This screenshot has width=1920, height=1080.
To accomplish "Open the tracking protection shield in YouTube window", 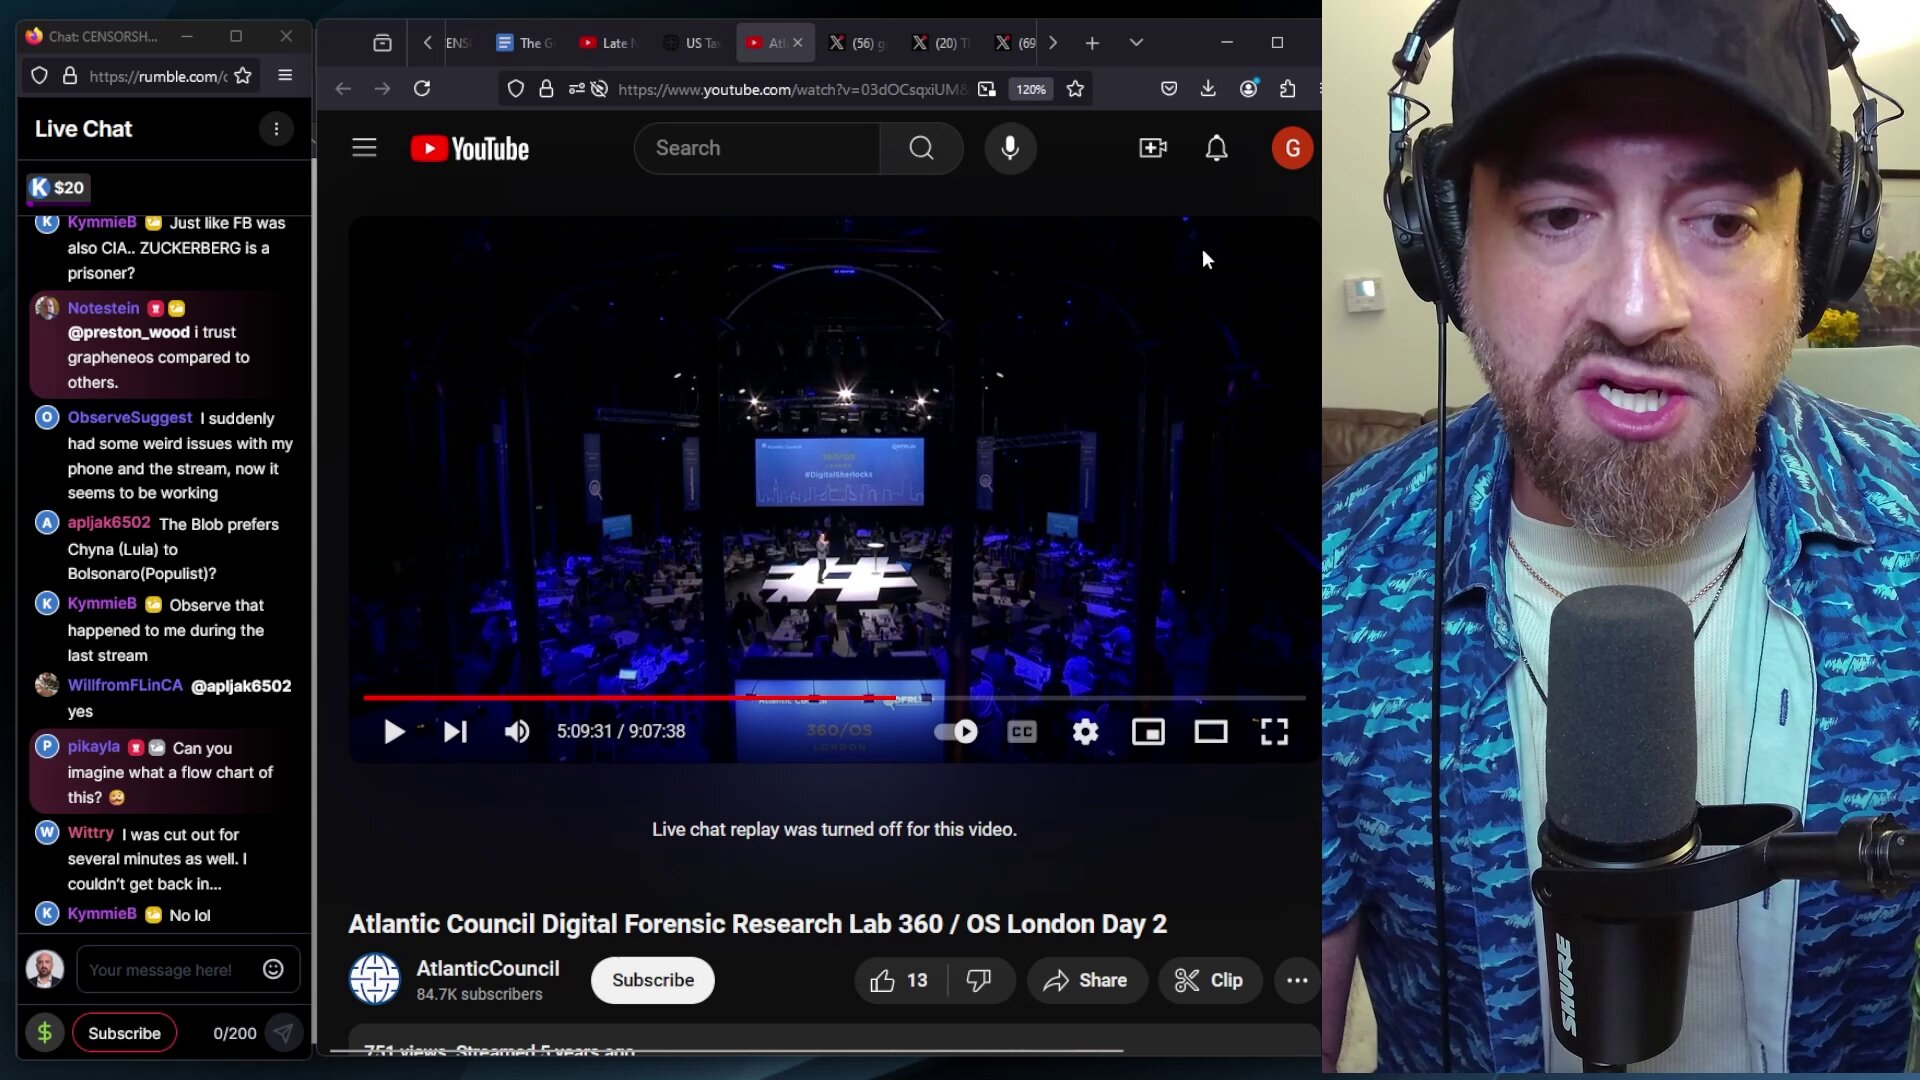I will [515, 89].
